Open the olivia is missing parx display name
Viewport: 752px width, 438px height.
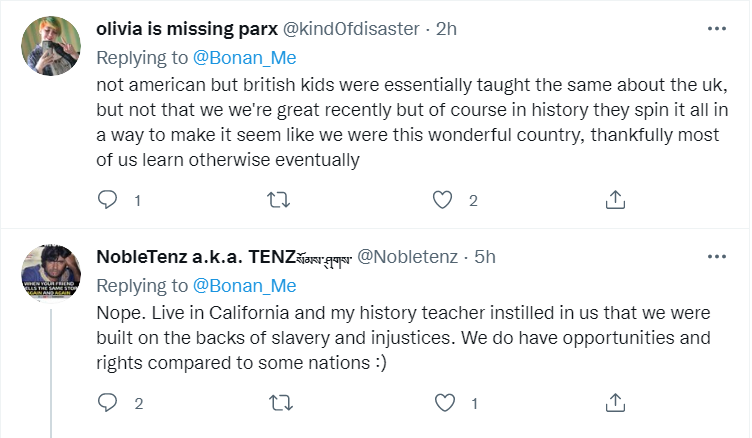tap(187, 29)
